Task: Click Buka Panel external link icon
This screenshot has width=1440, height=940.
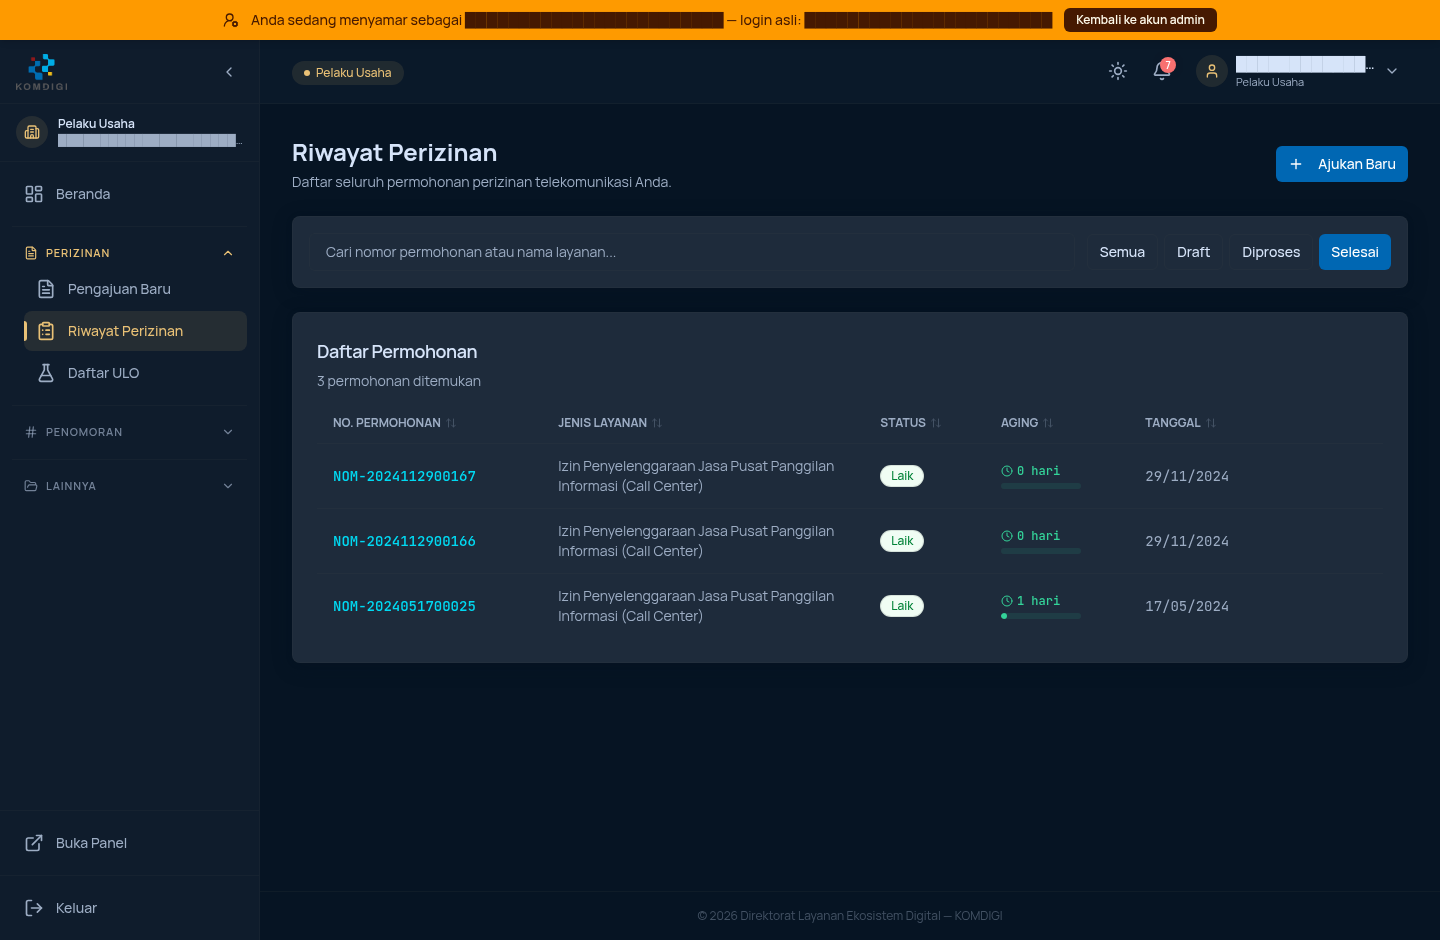Action: [x=34, y=843]
